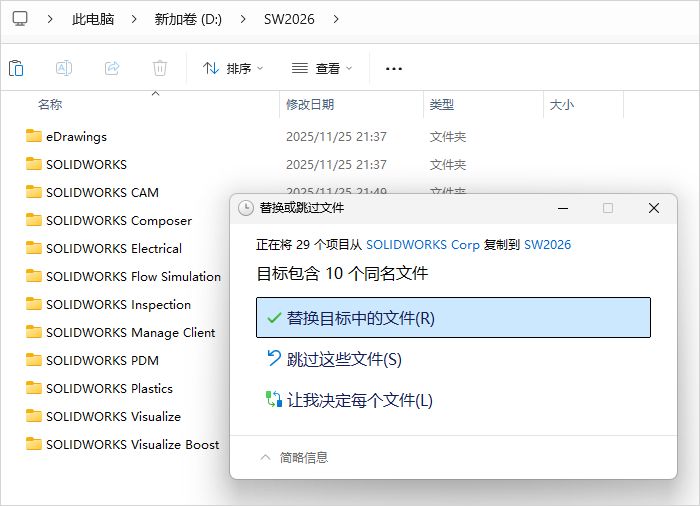Expand chevron after the computer icon
Screen dimensions: 700x506
coord(50,19)
